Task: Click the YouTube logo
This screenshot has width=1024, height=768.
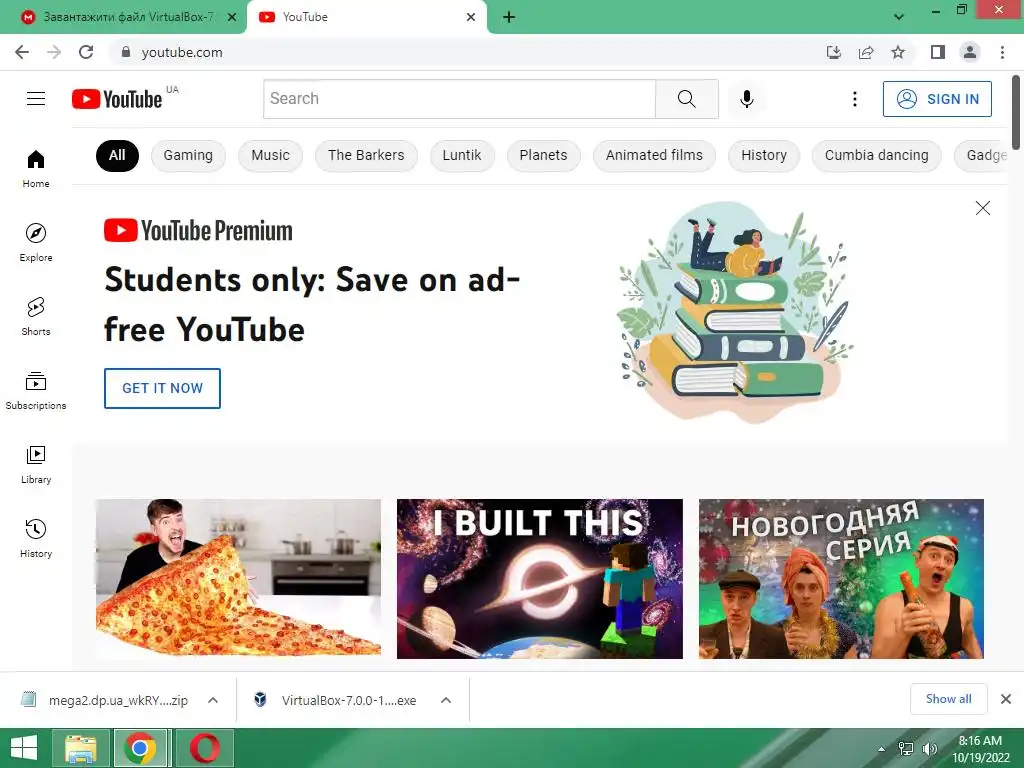Action: (118, 99)
